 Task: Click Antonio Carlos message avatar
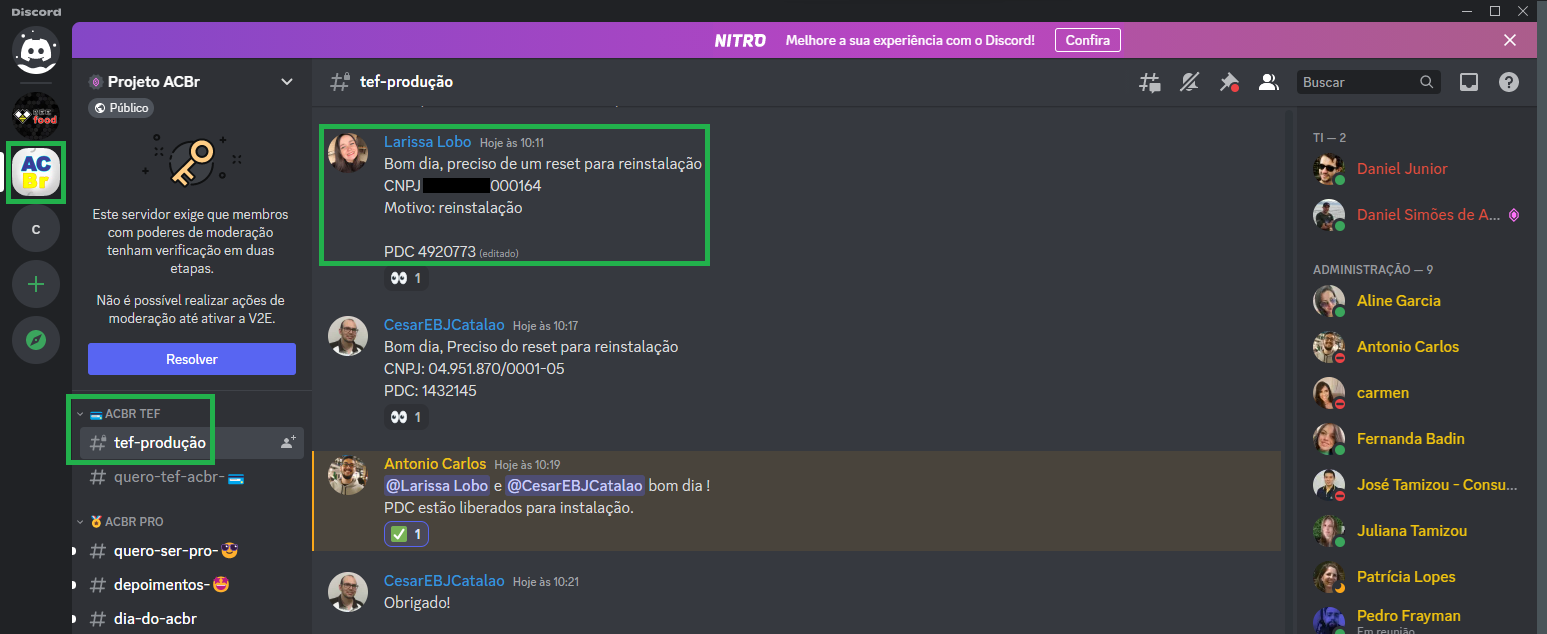(348, 475)
